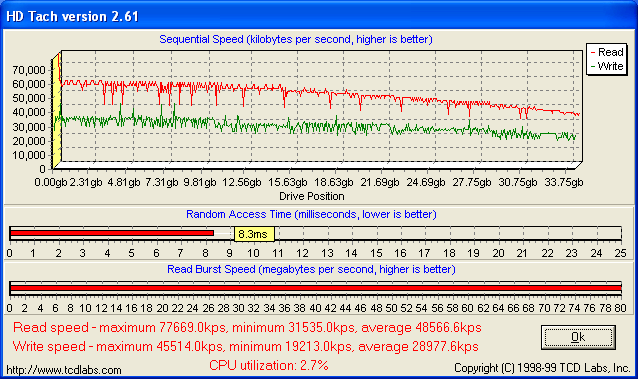The image size is (638, 384).
Task: Click the 30,000 y-axis label
Action: (x=28, y=127)
